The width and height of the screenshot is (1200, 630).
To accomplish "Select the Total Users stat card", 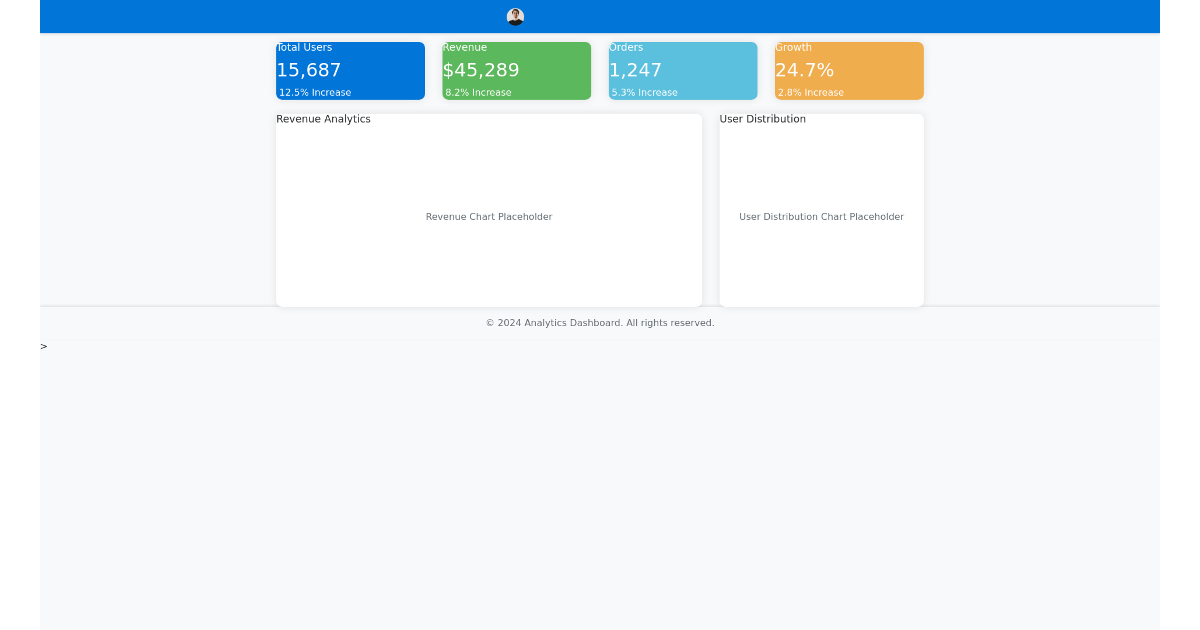I will click(x=350, y=70).
